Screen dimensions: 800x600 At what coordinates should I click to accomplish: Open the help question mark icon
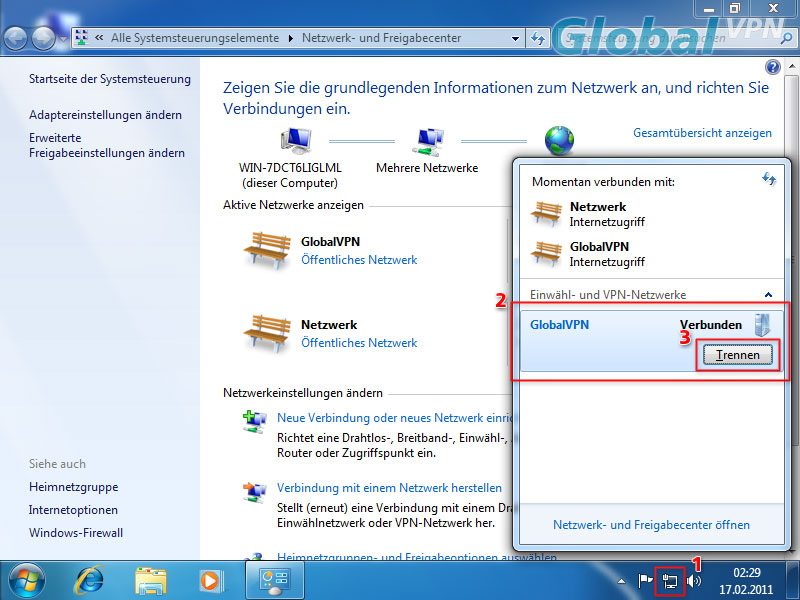[x=772, y=67]
